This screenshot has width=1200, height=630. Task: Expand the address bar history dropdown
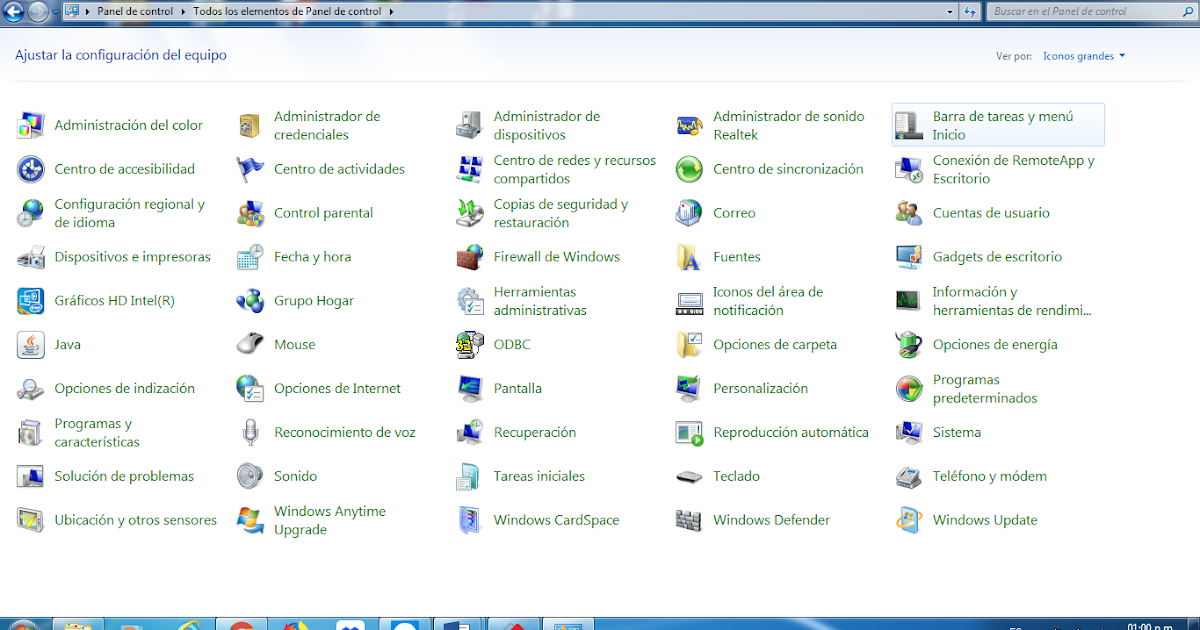[x=951, y=12]
